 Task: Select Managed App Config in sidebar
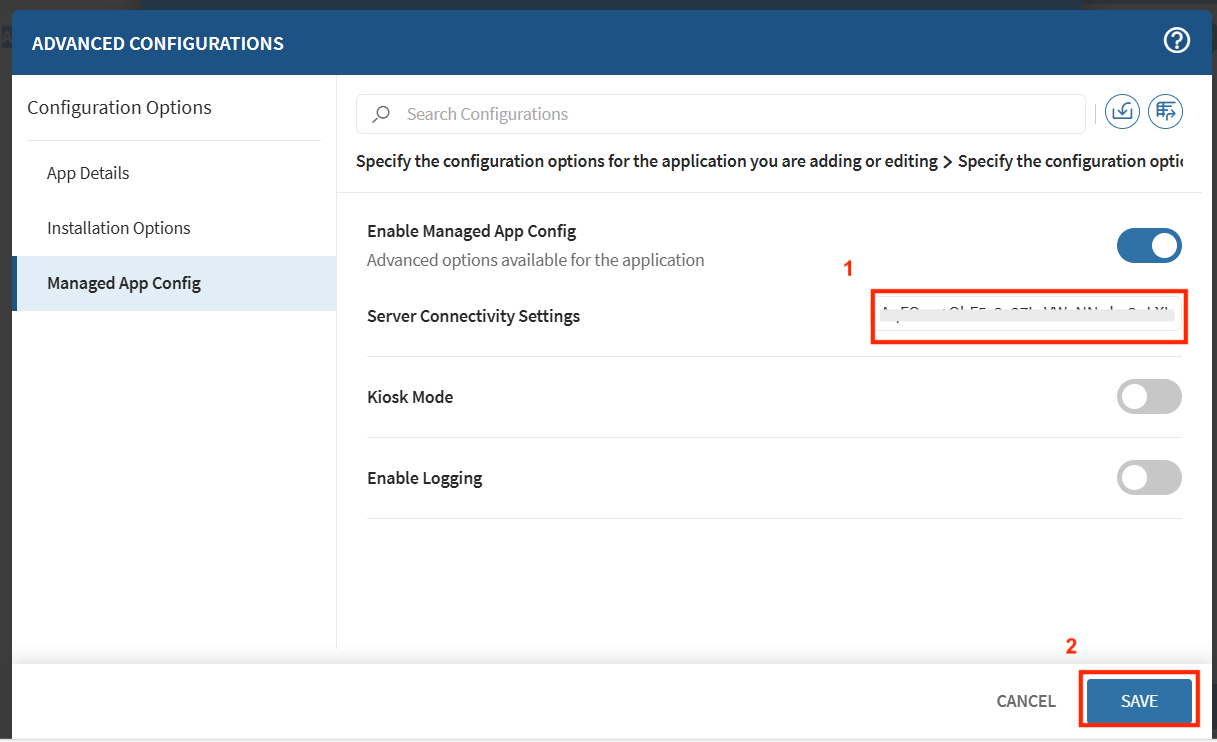(124, 283)
